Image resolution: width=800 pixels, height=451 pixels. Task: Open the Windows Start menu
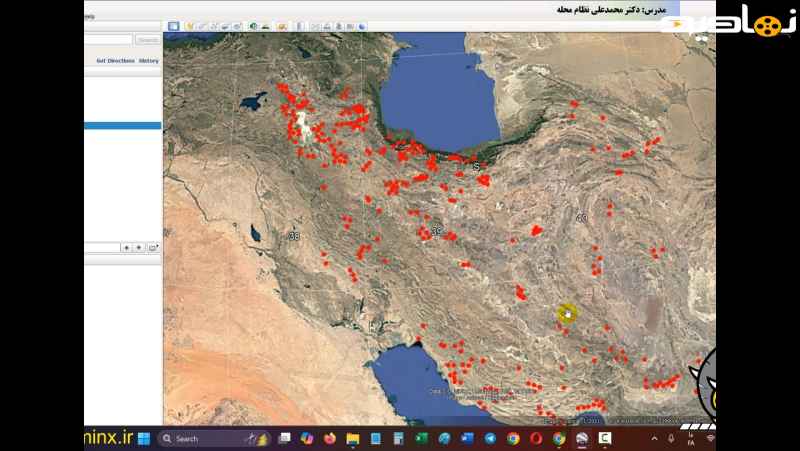coord(144,438)
